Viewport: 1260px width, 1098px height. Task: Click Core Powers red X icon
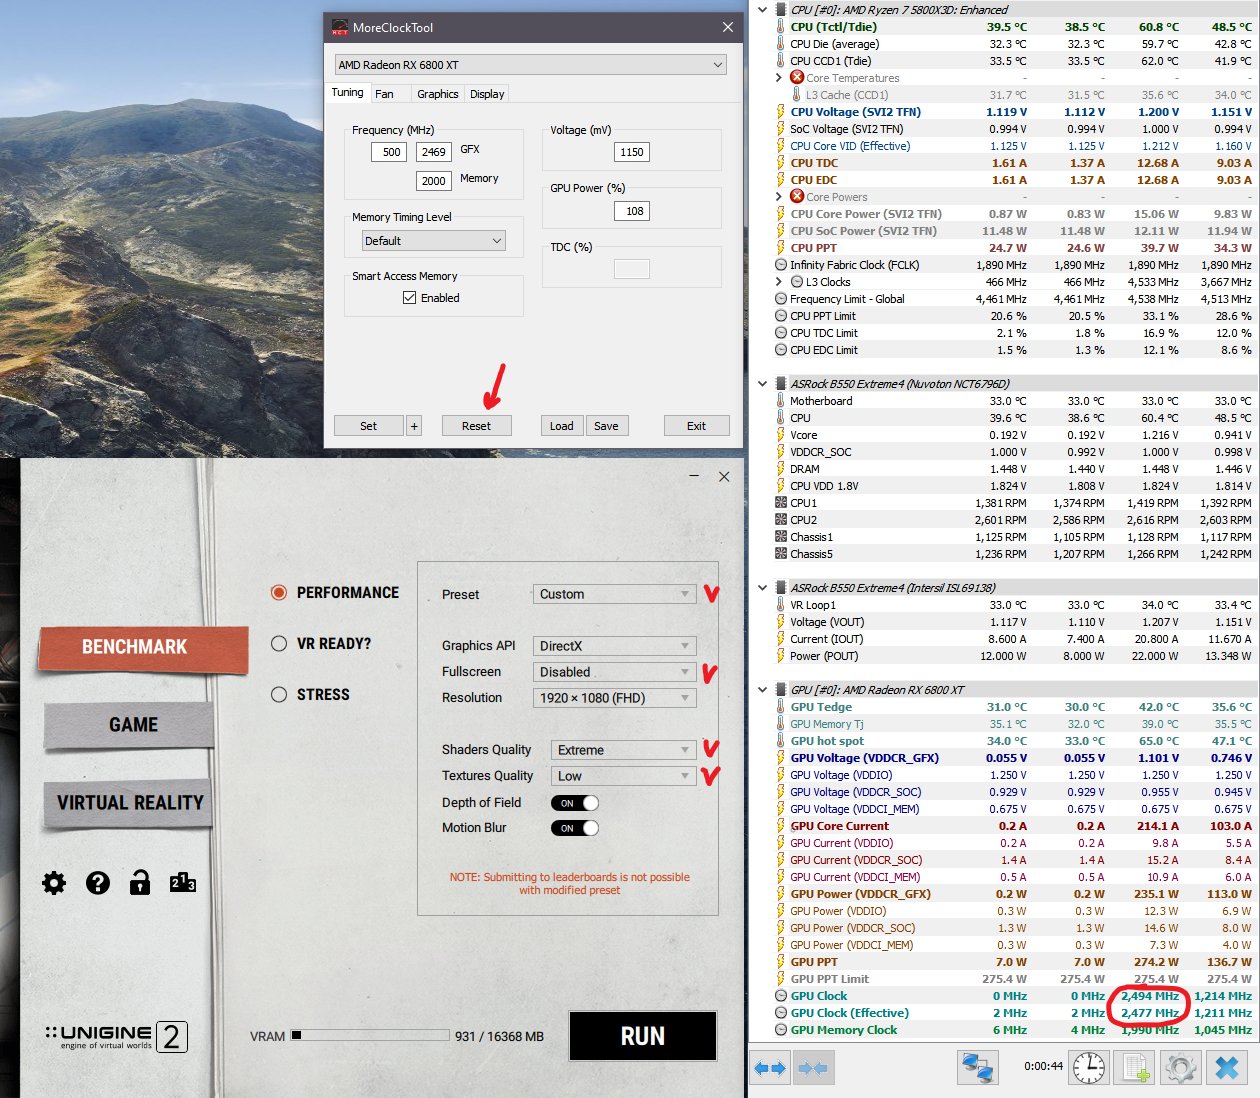pyautogui.click(x=797, y=196)
